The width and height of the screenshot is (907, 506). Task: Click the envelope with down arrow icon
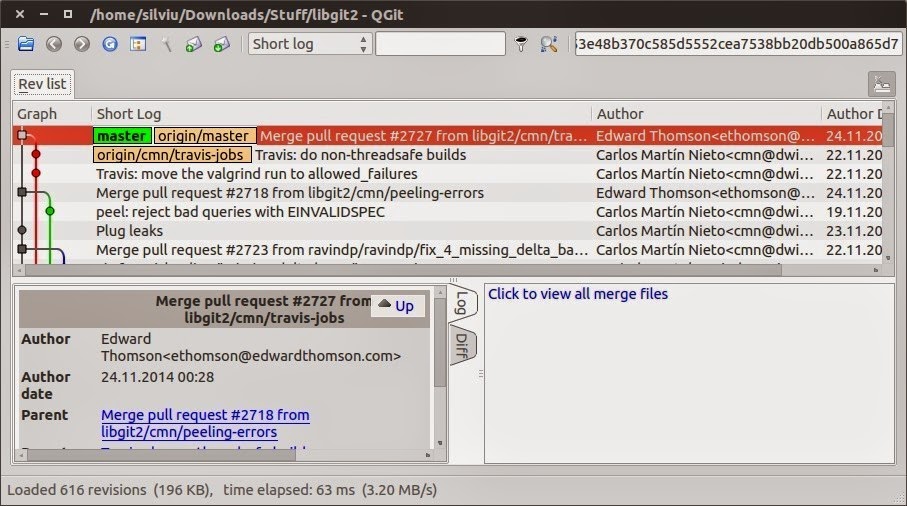click(222, 44)
